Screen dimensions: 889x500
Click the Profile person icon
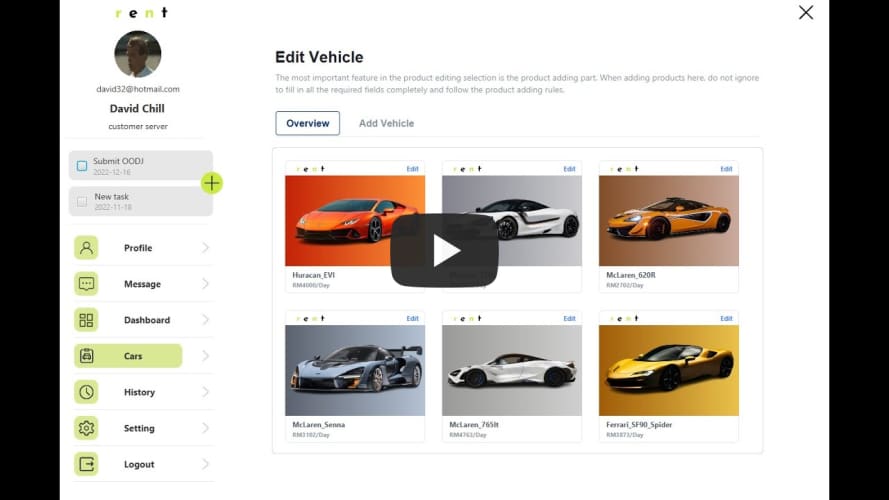point(86,248)
